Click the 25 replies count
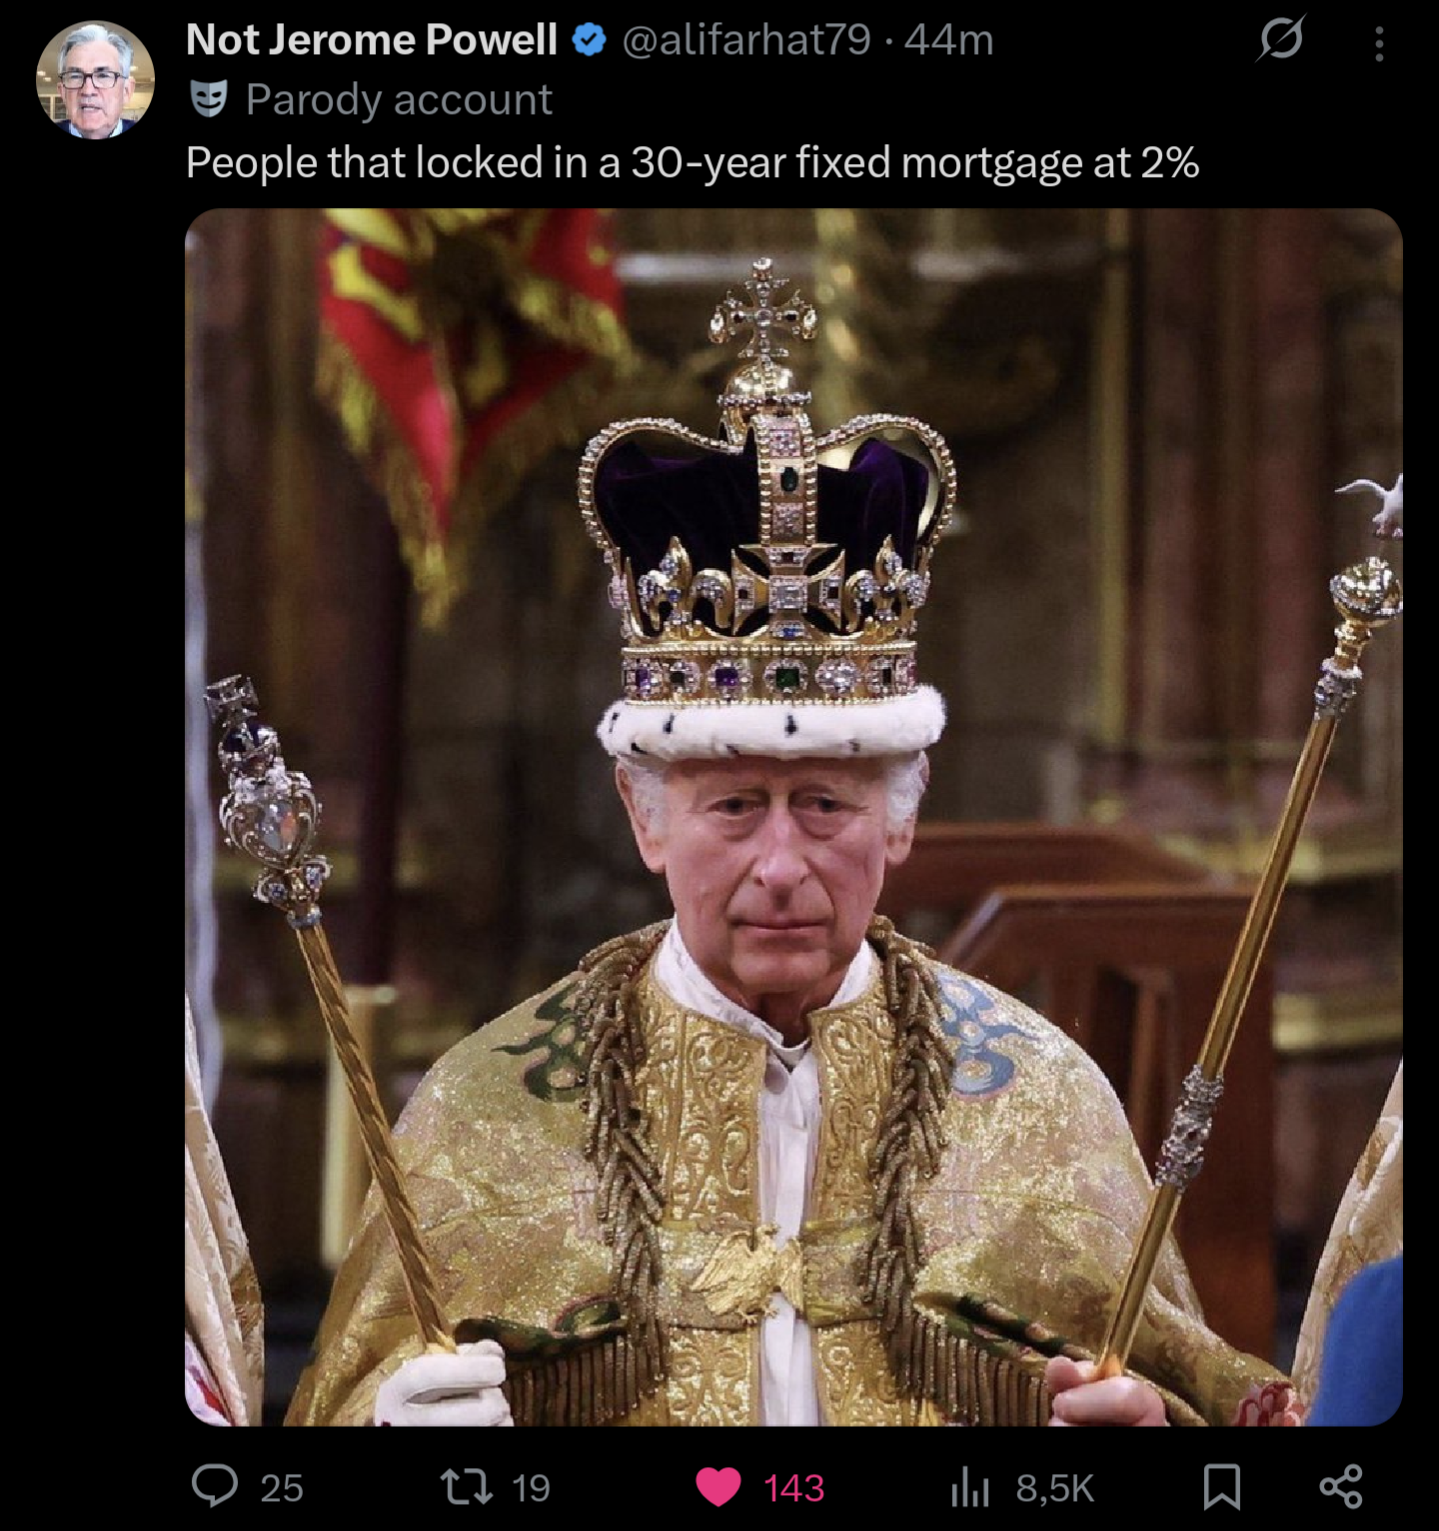1439x1531 pixels. coord(282,1488)
